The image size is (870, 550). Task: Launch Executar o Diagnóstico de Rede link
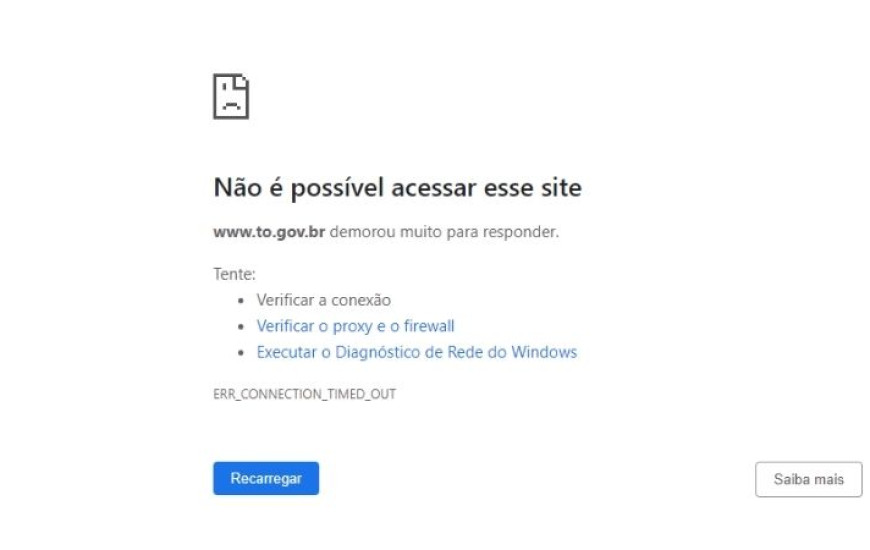[417, 352]
